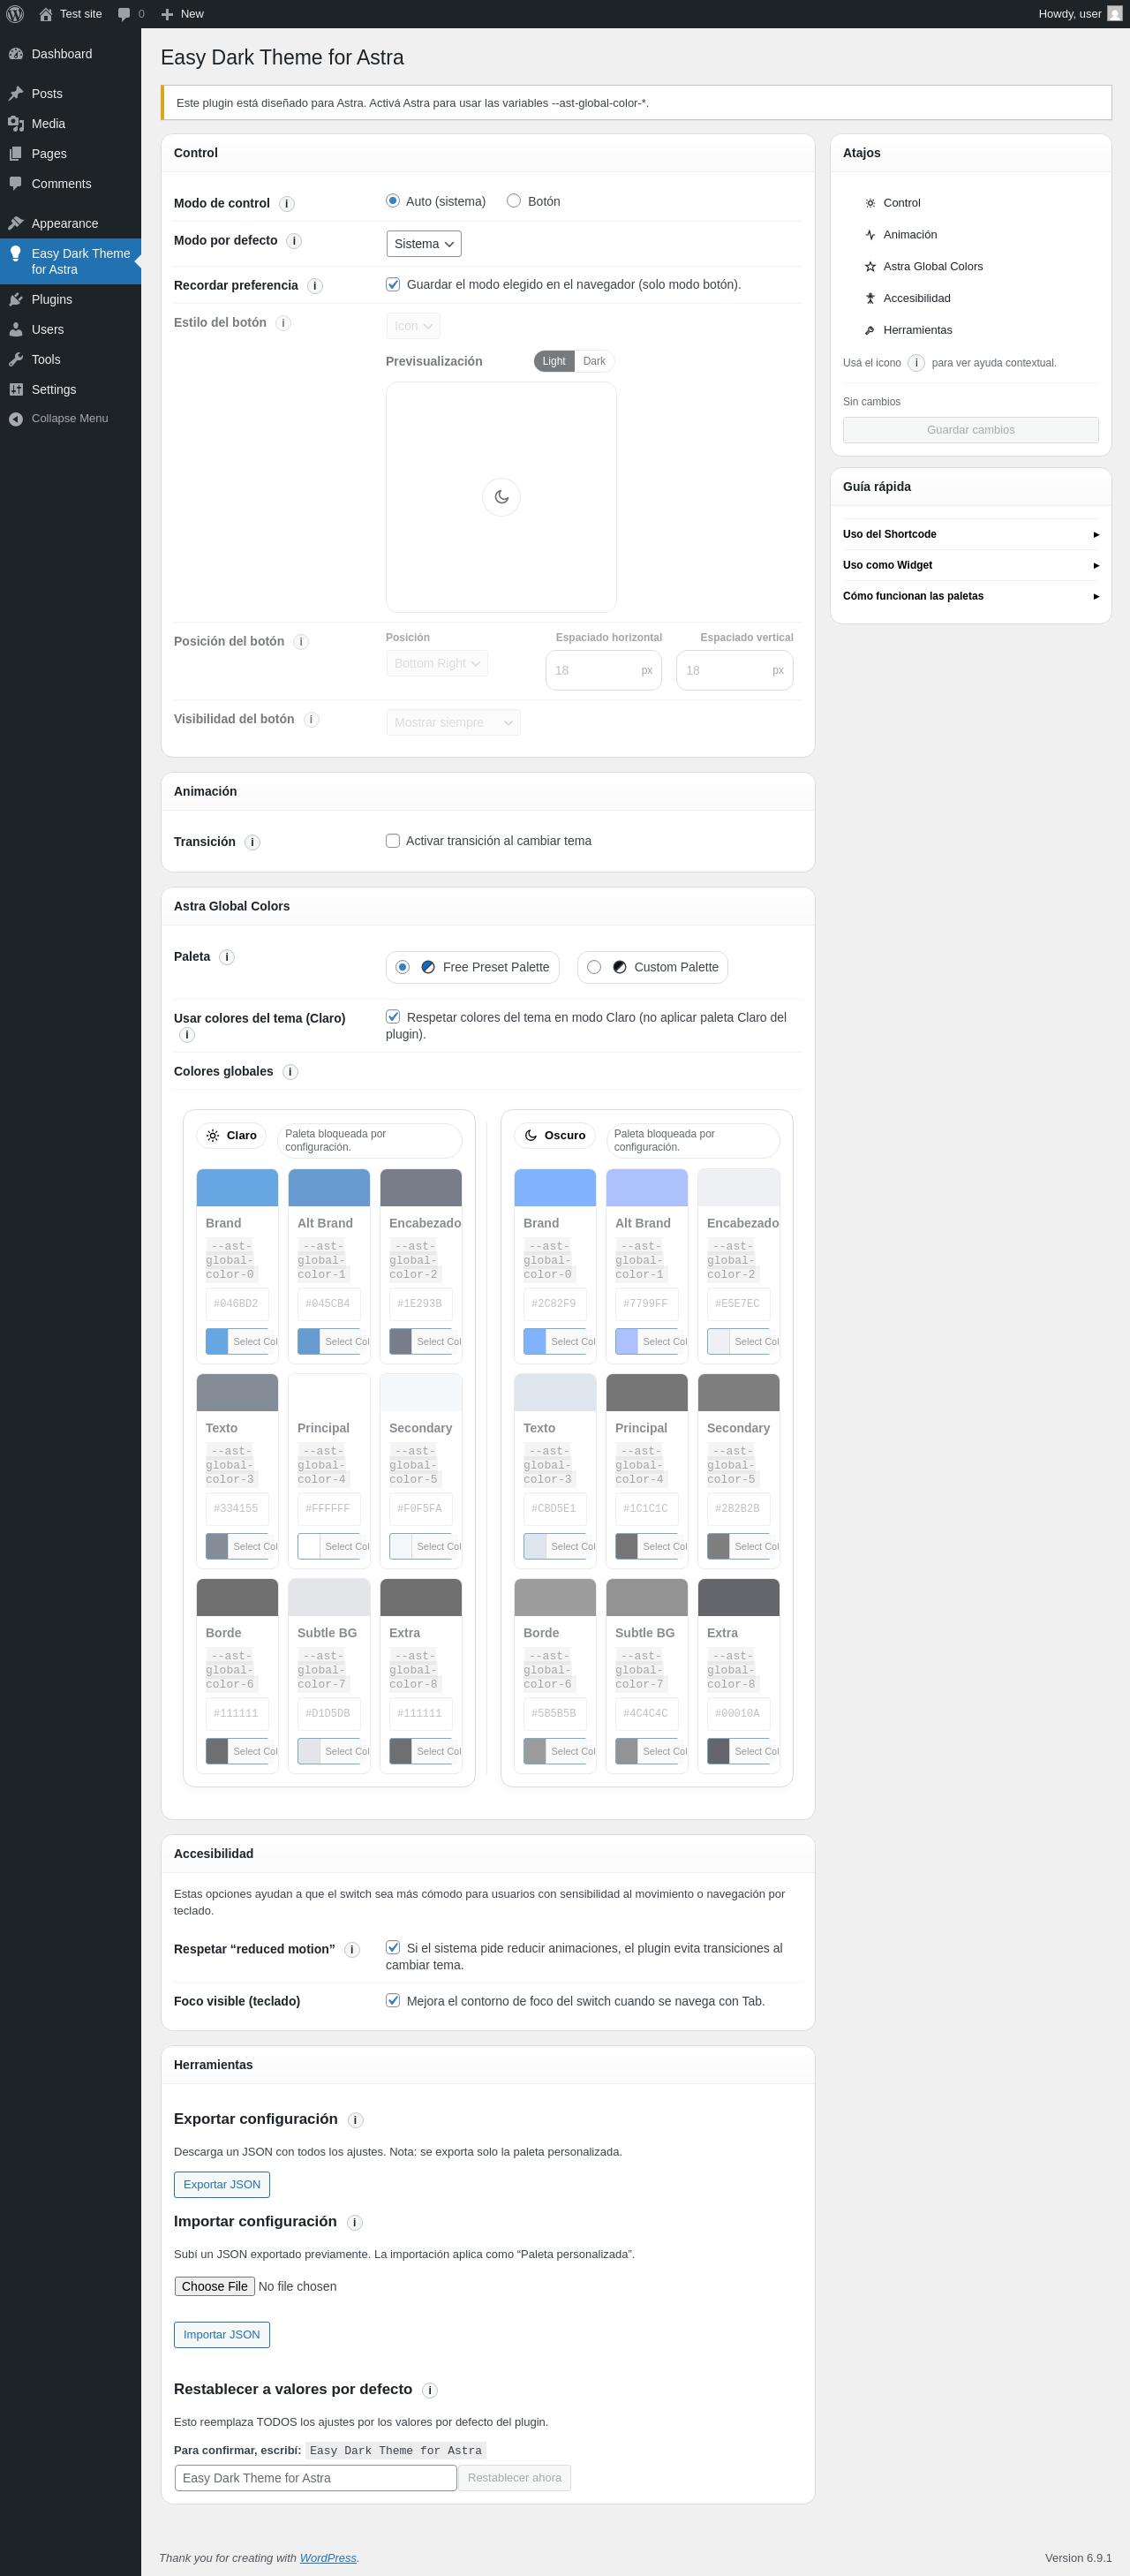Viewport: 1130px width, 2576px height.
Task: Click Importar JSON button
Action: (x=222, y=2335)
